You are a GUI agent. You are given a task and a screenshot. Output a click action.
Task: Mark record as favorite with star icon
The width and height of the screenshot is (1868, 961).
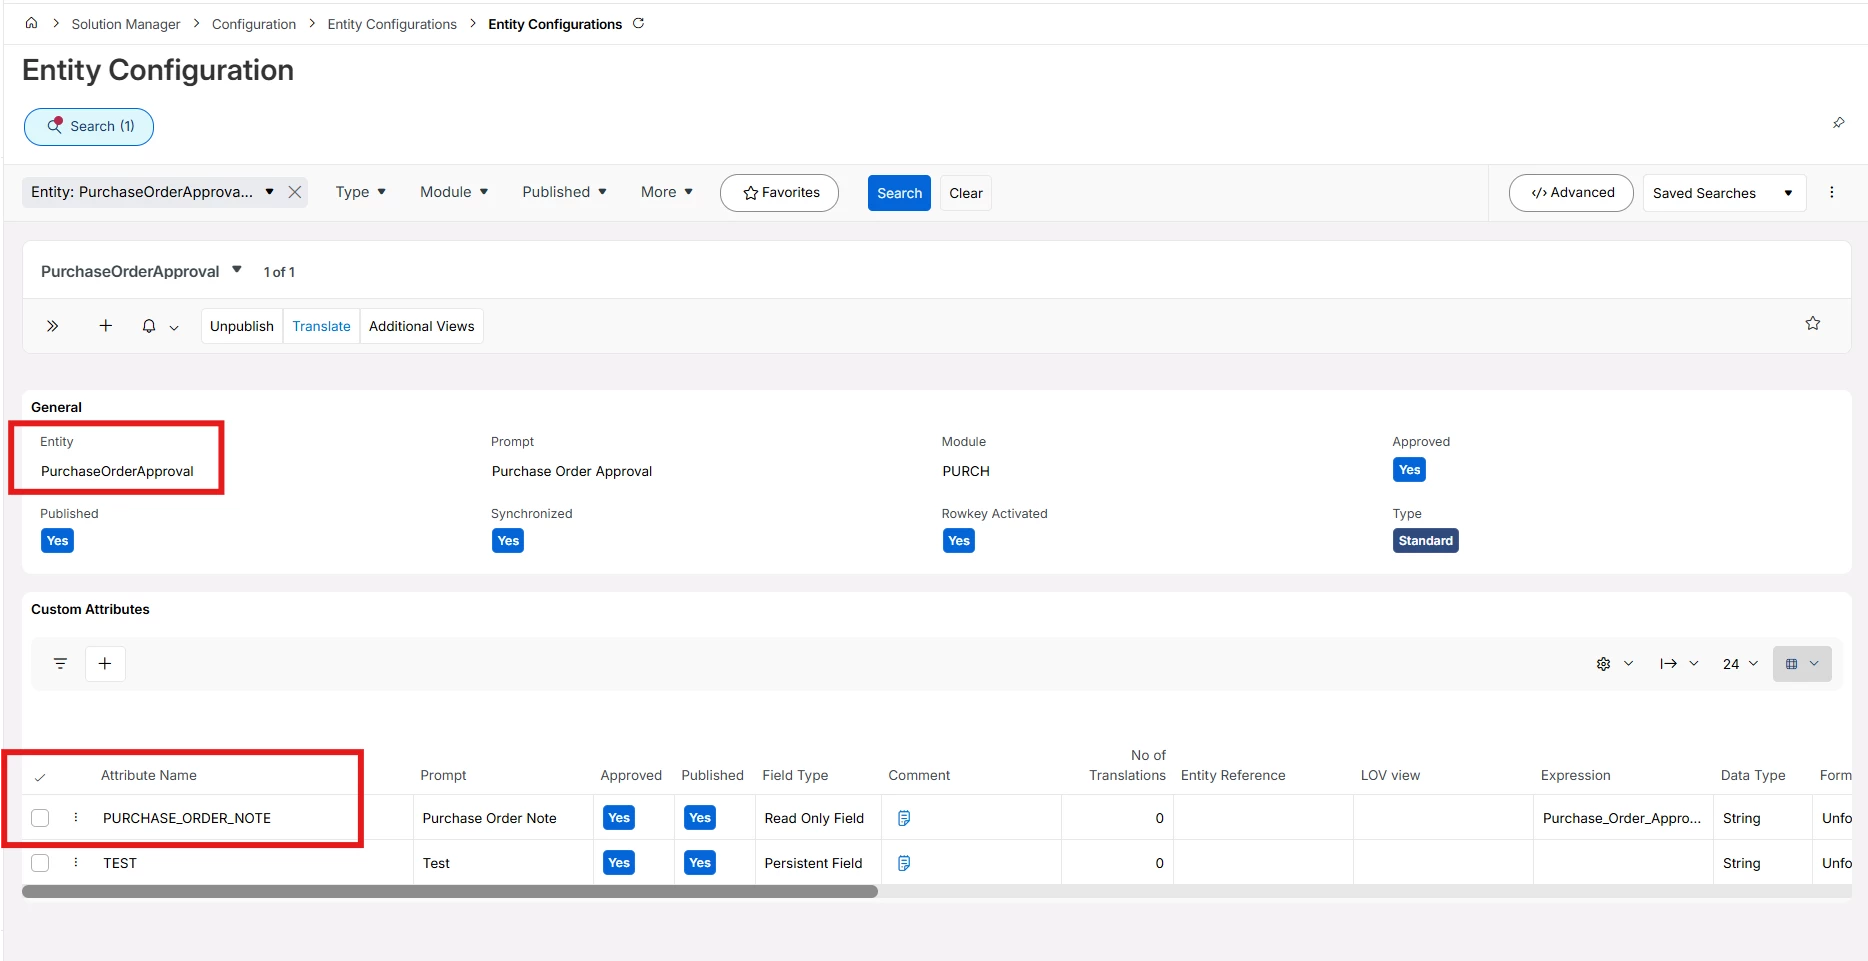tap(1812, 323)
